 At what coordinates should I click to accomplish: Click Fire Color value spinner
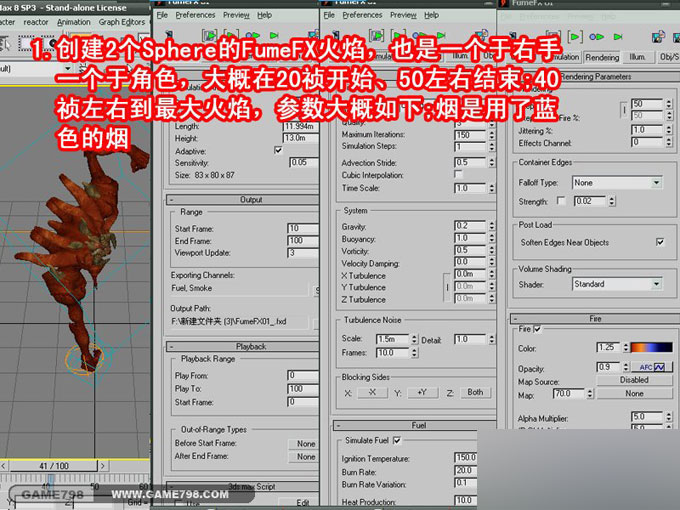click(625, 347)
